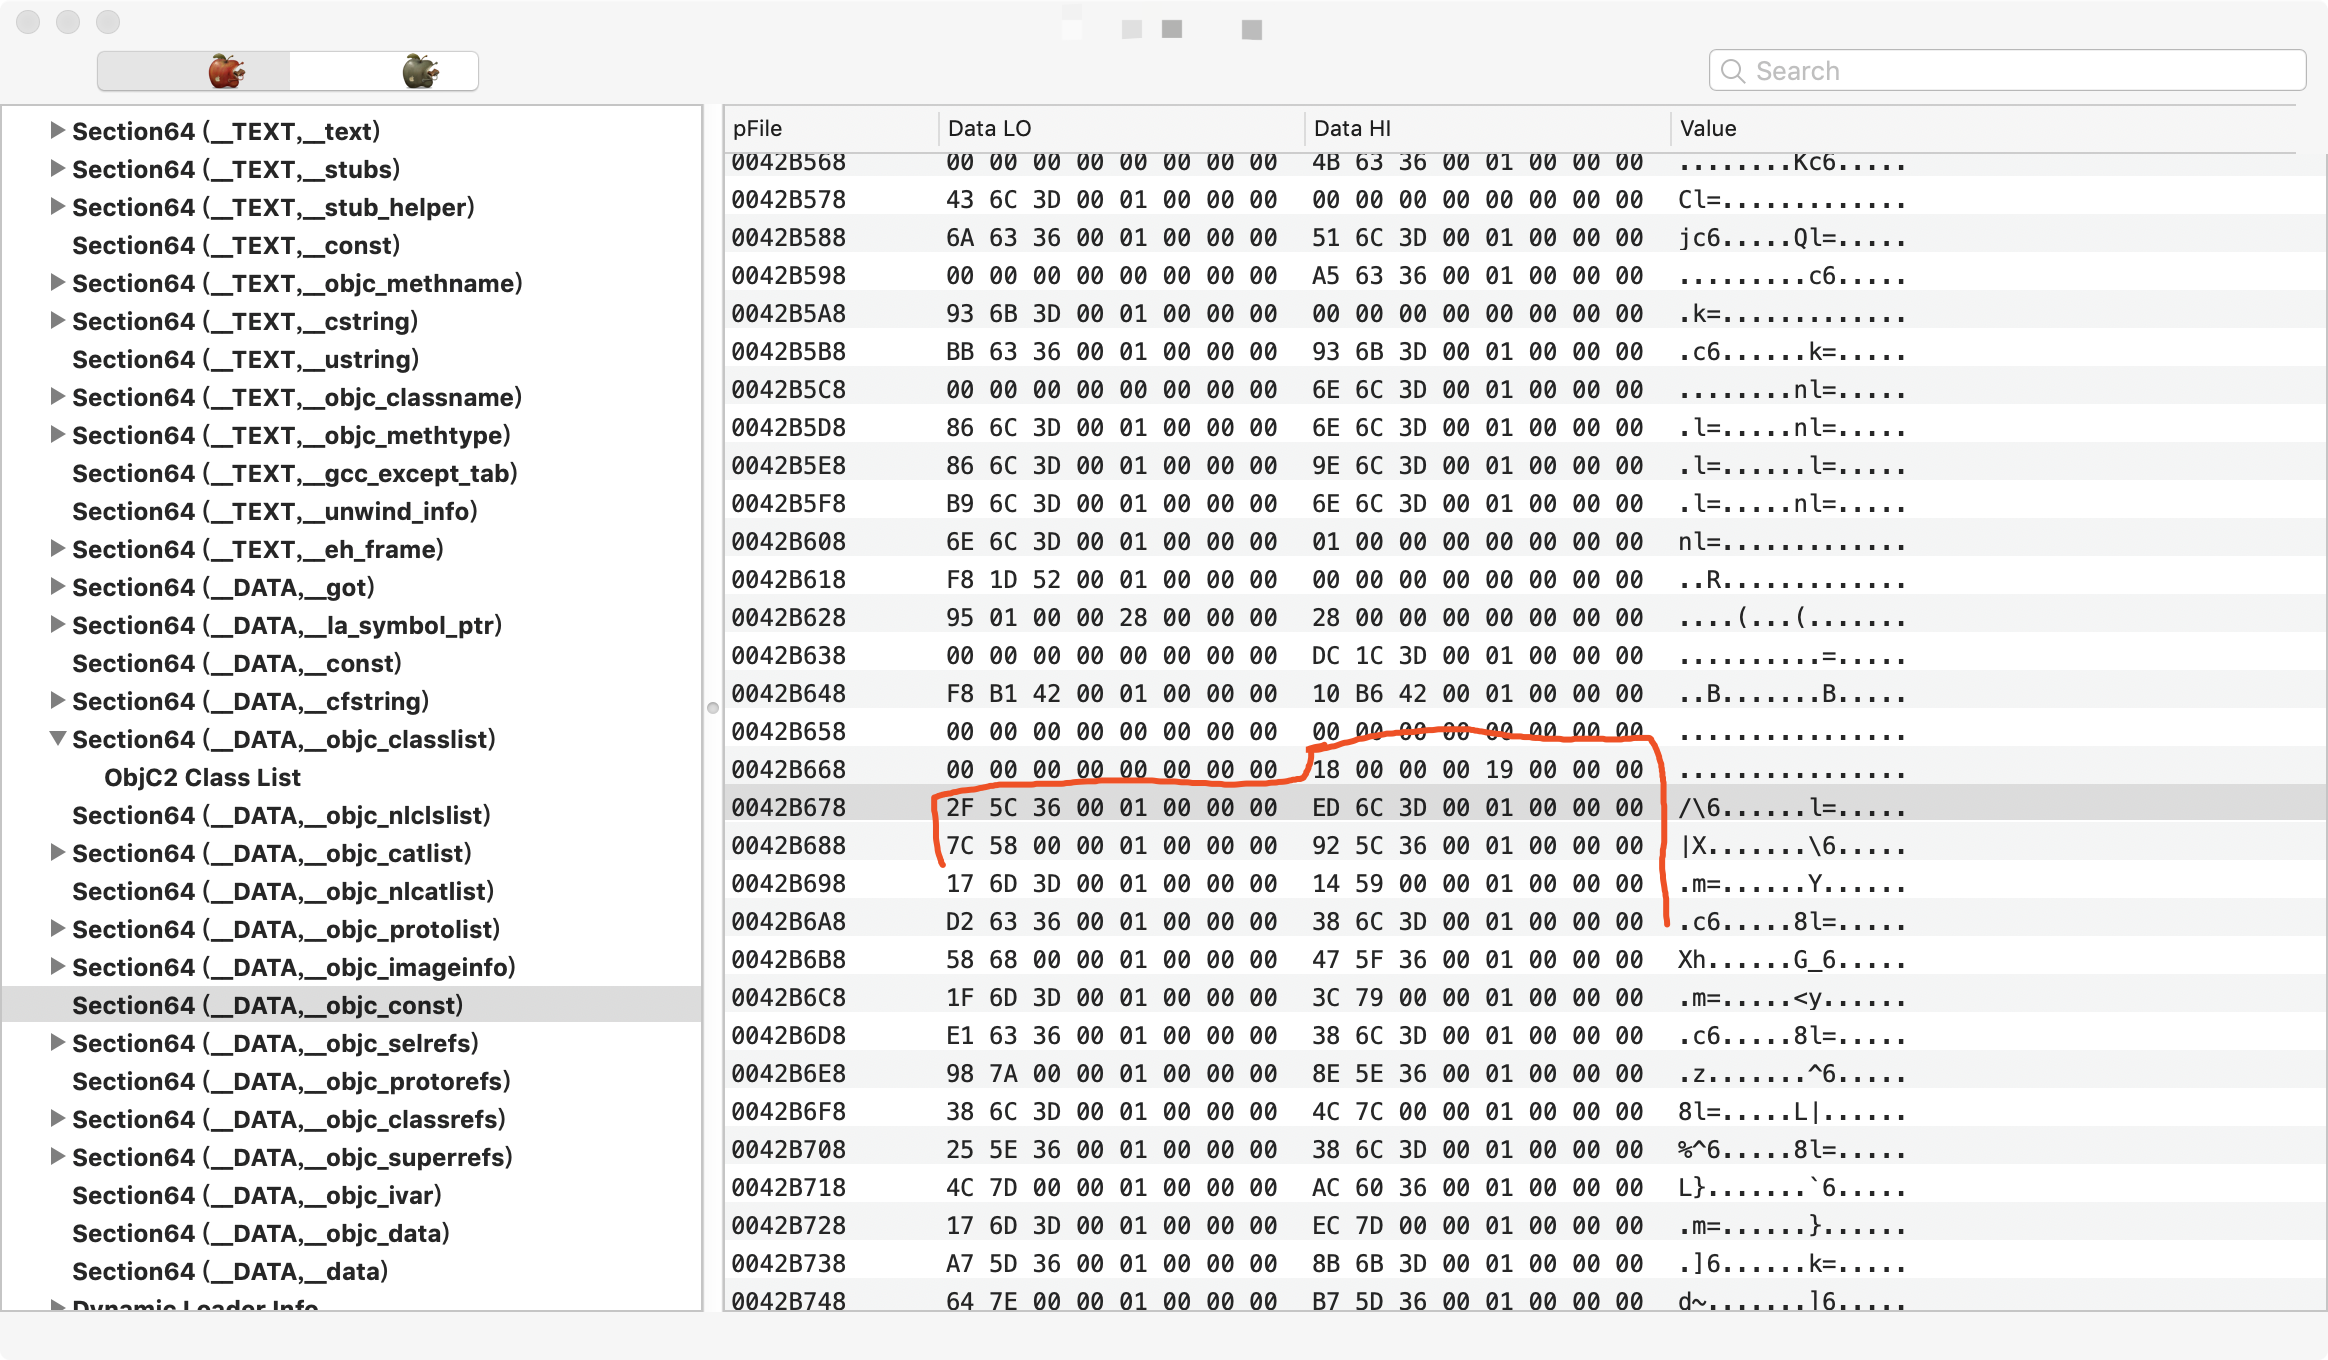Select Section64 (__DATA,__objc_data) item
2328x1360 pixels.
point(260,1233)
